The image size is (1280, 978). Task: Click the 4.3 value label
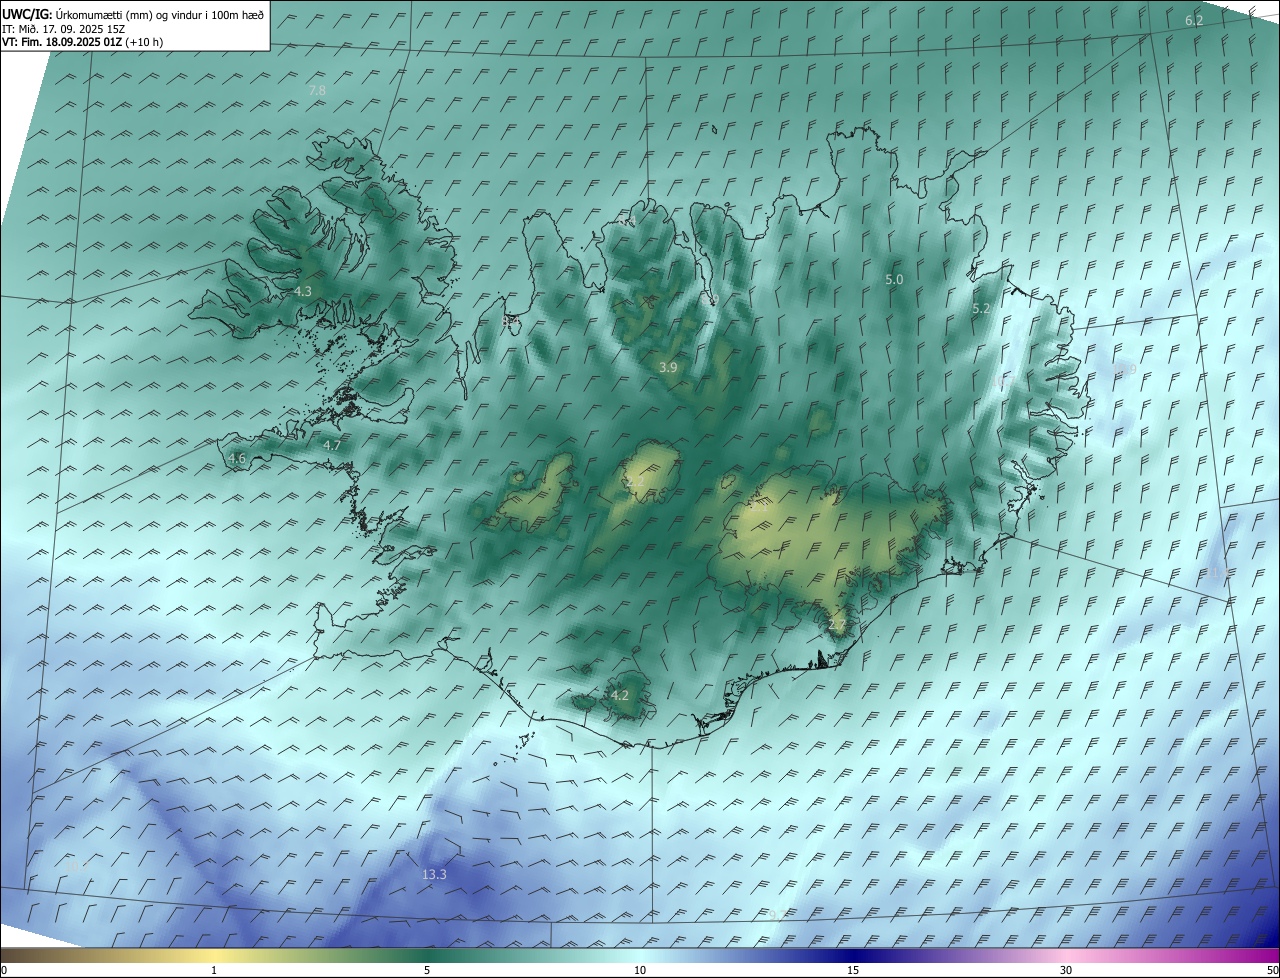(303, 291)
